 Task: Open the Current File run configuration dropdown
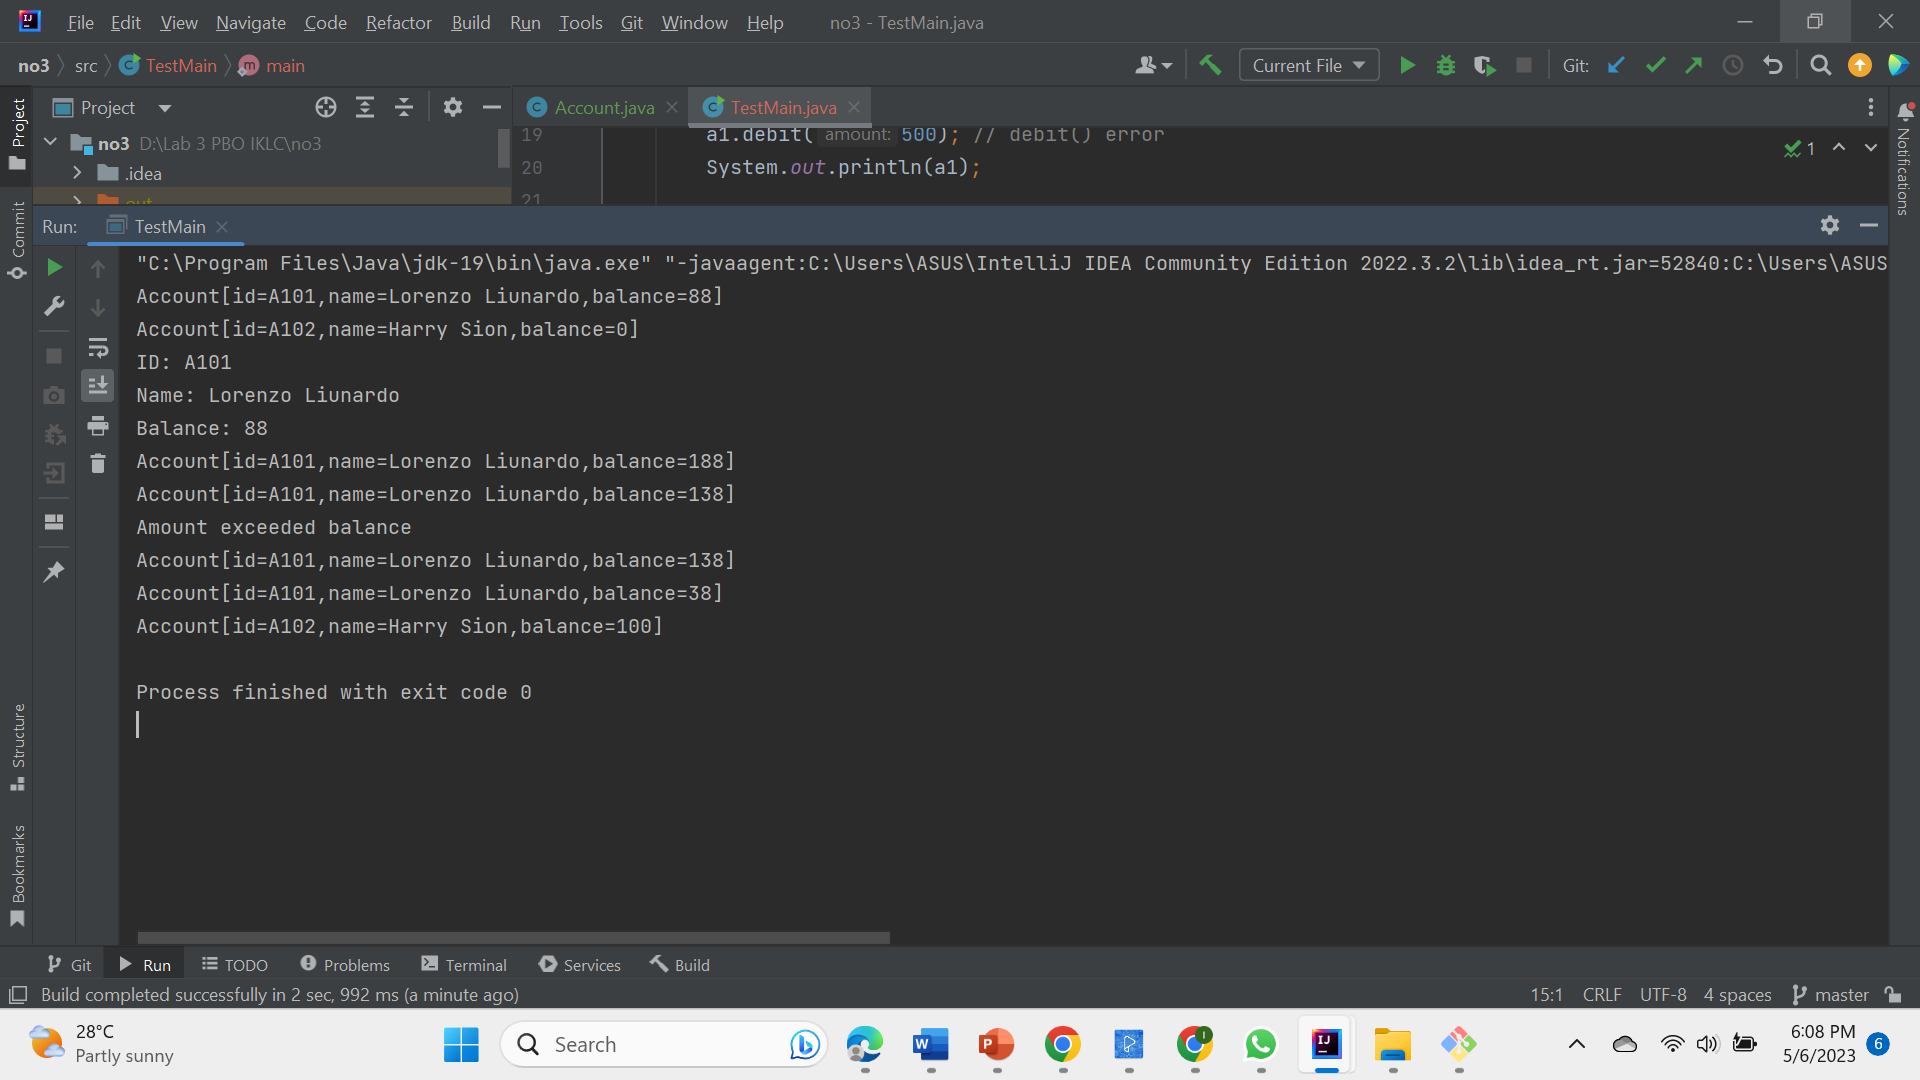pyautogui.click(x=1308, y=64)
